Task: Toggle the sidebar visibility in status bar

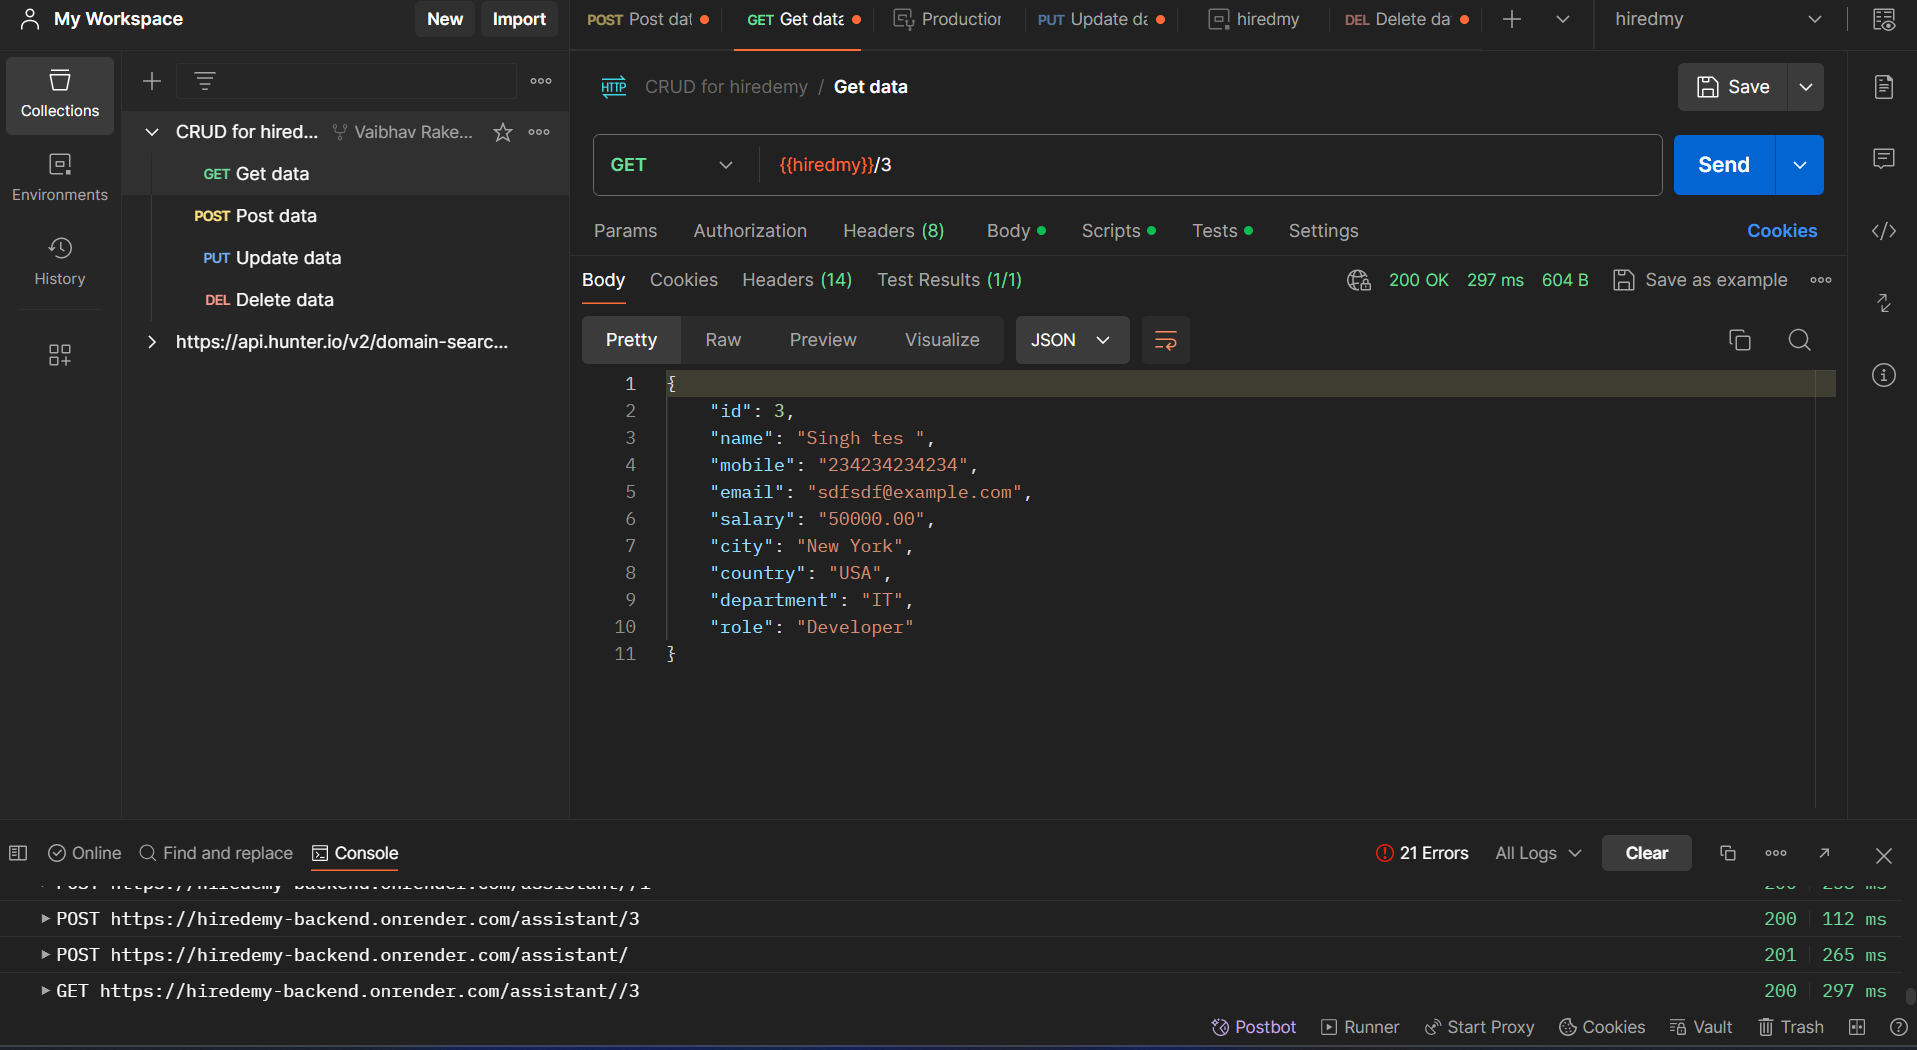Action: pos(18,853)
